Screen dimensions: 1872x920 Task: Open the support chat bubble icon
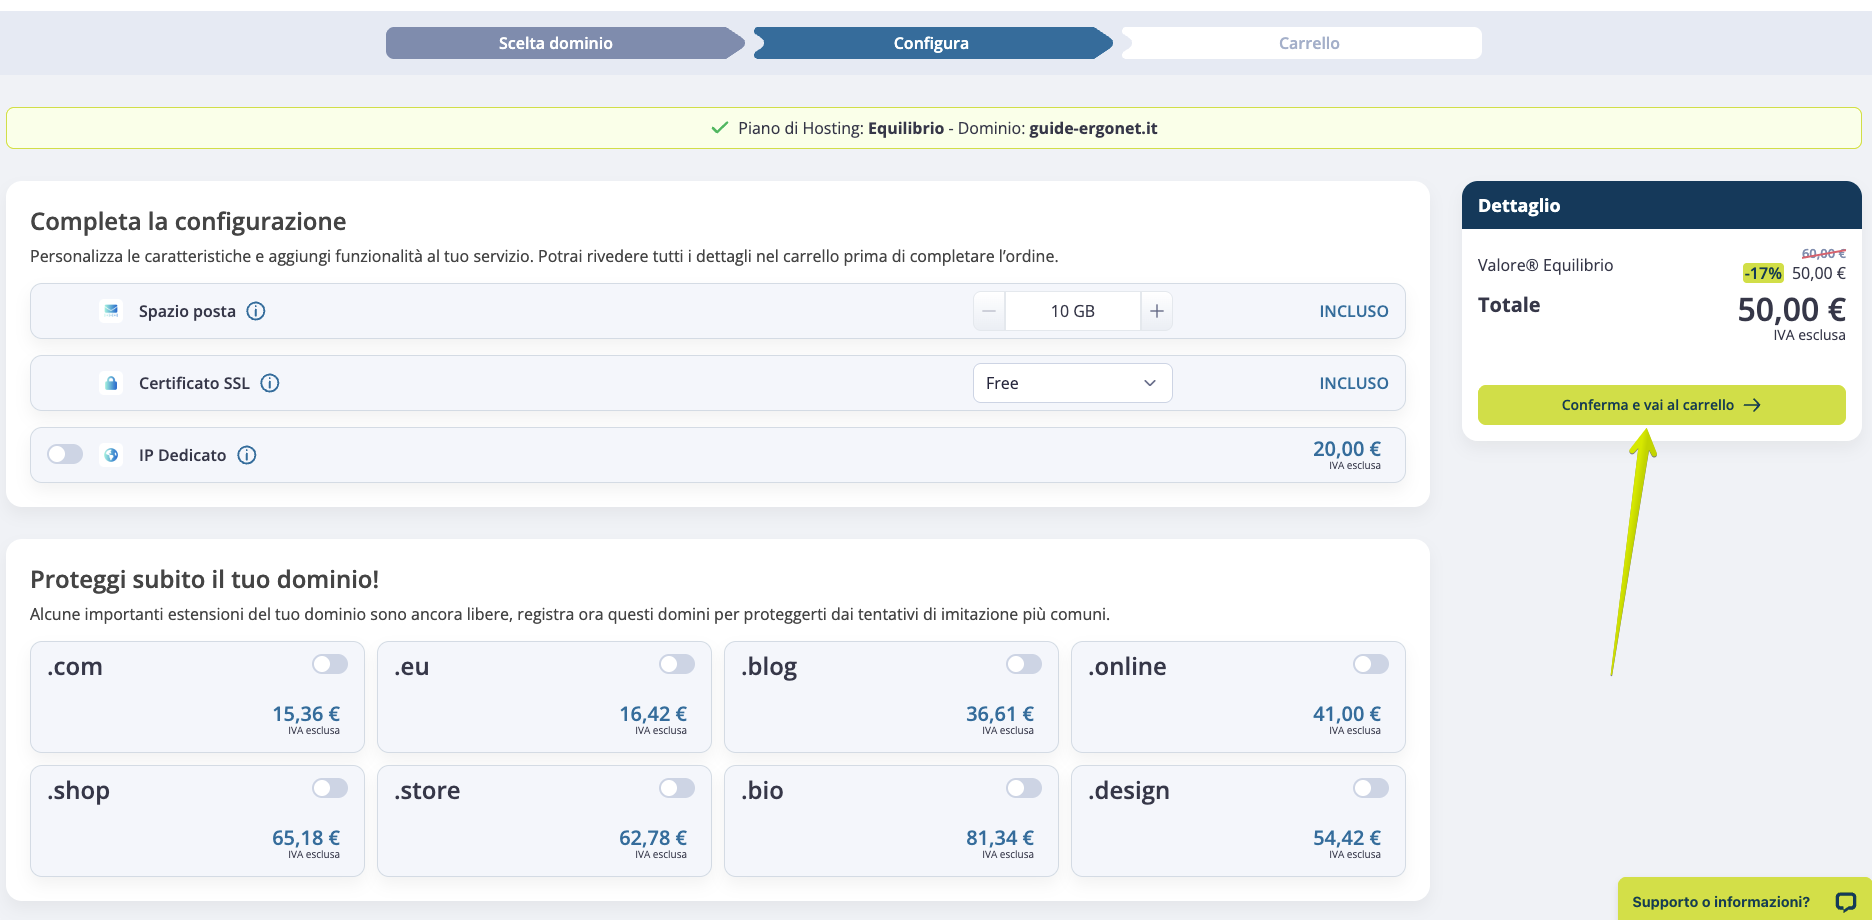(1845, 902)
